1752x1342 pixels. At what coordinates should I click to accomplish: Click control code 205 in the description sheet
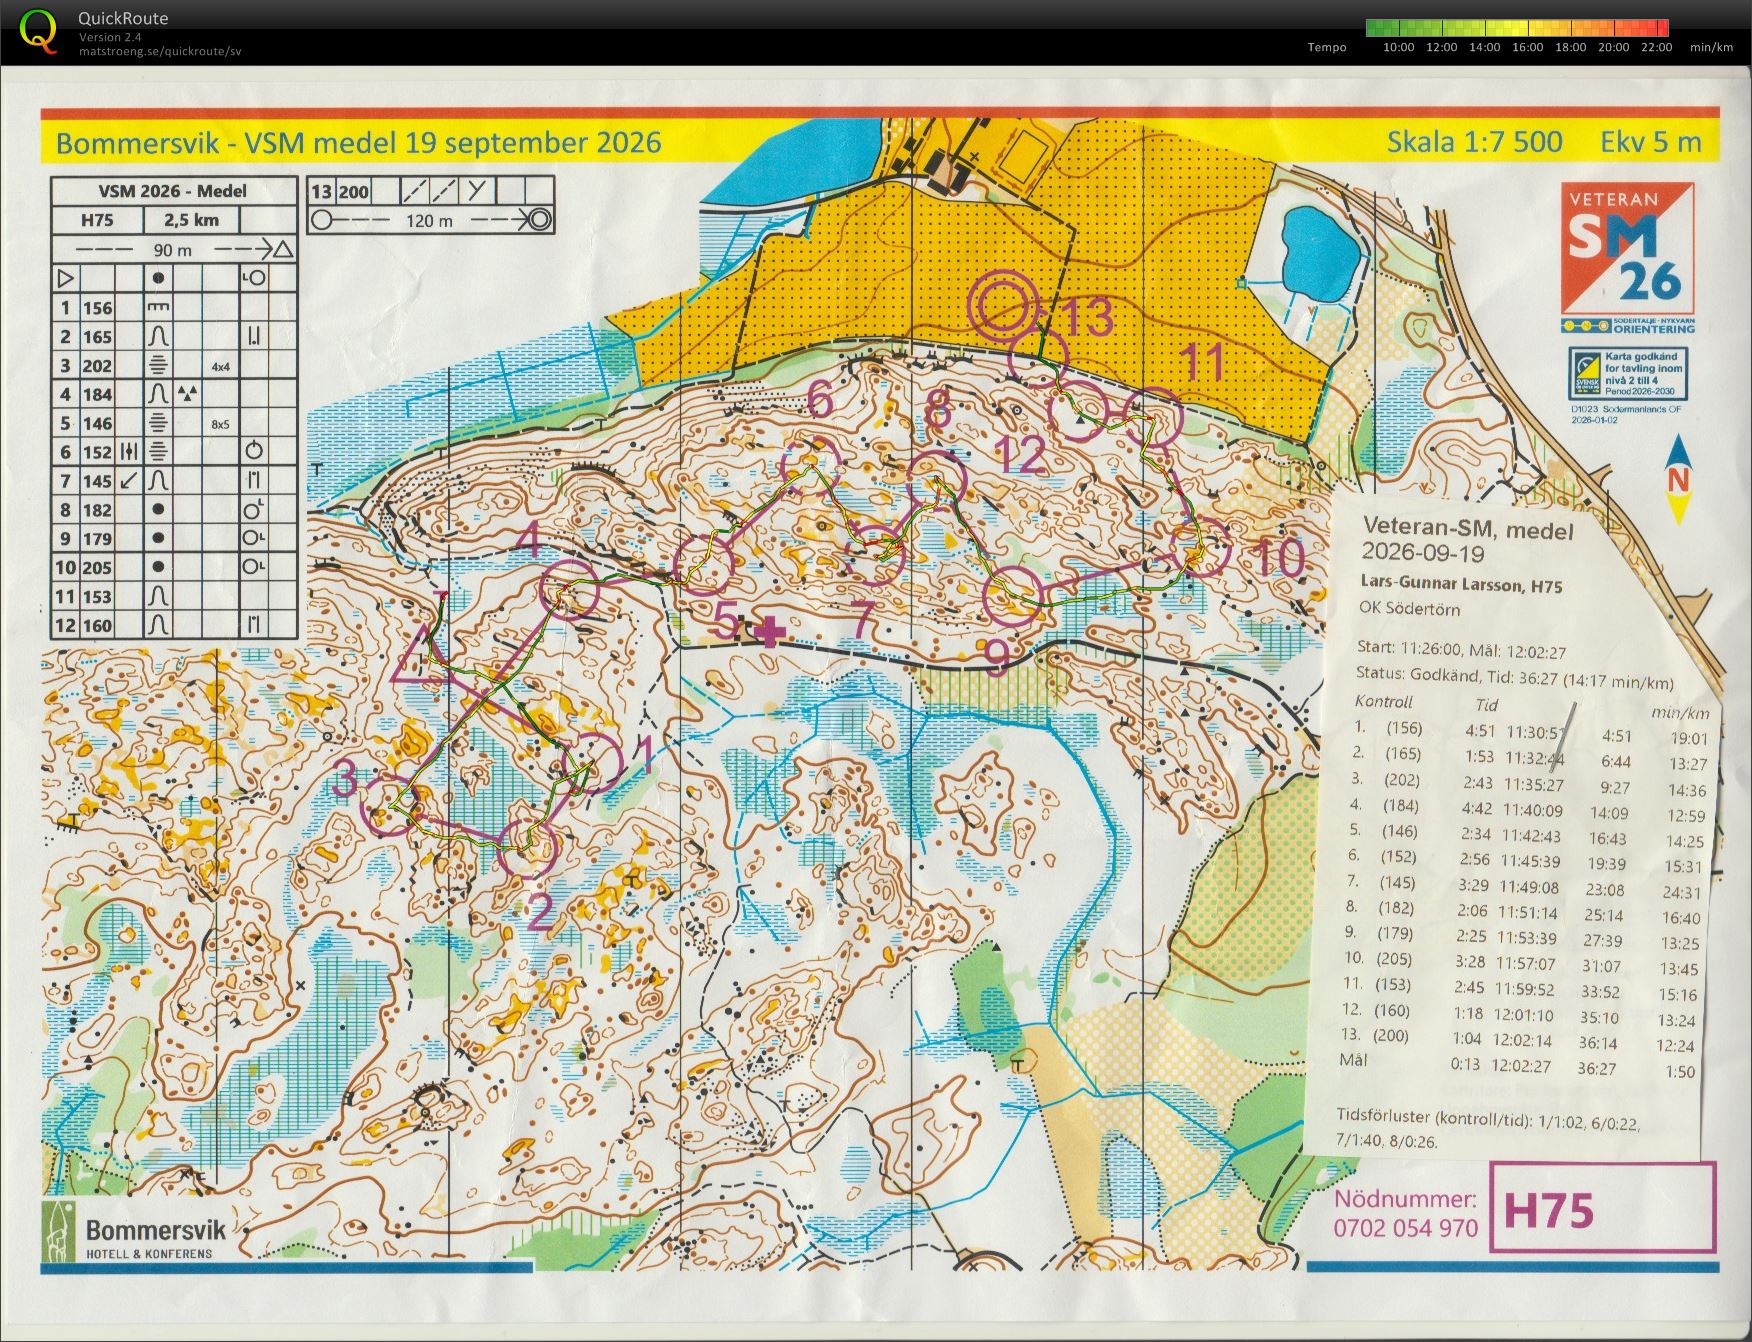click(x=97, y=568)
